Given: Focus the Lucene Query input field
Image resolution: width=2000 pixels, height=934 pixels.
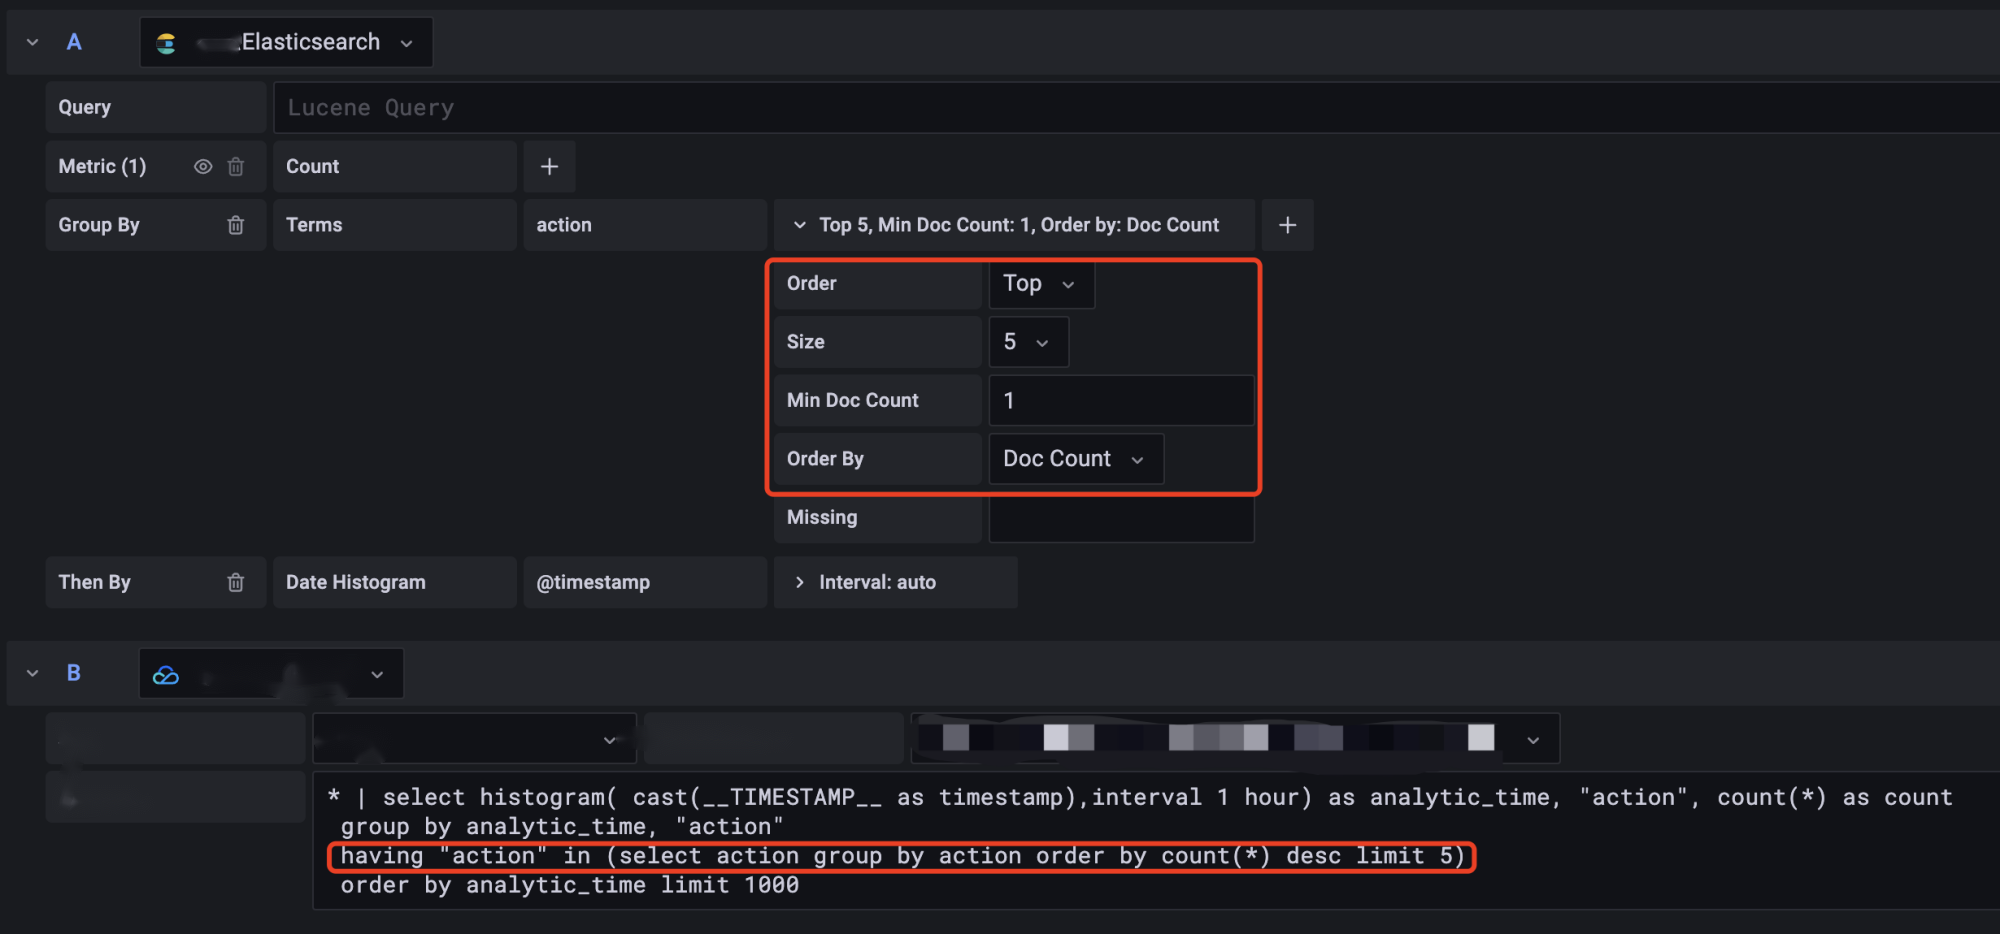Looking at the screenshot, I should (1136, 108).
